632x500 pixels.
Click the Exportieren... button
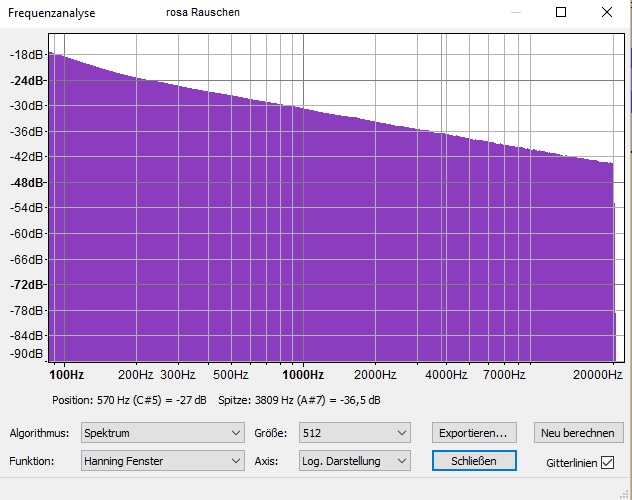tap(474, 433)
